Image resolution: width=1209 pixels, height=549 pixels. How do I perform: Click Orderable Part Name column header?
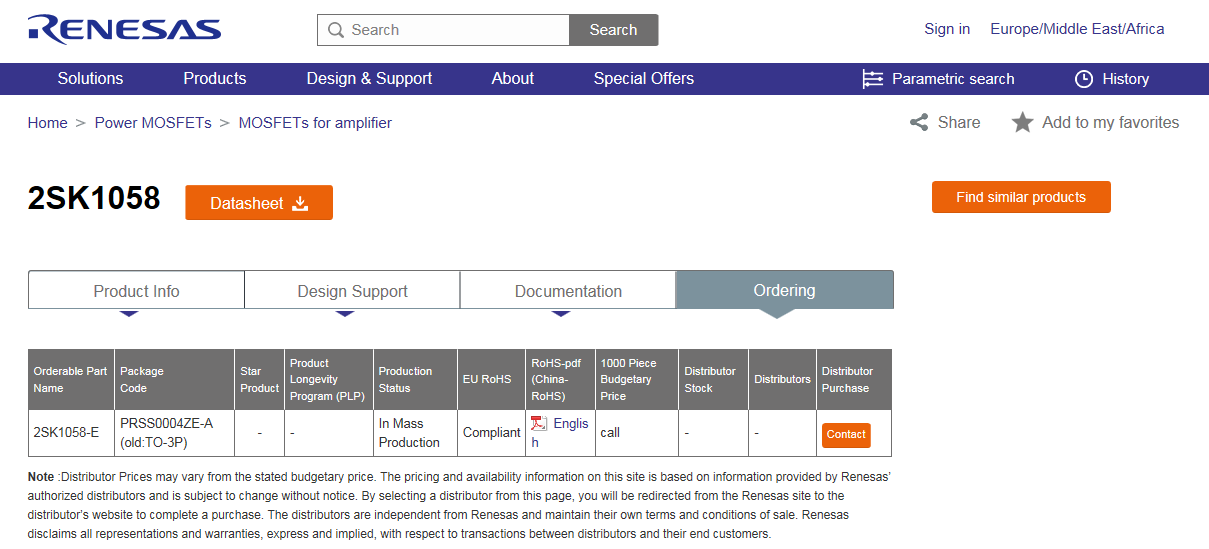[x=71, y=380]
